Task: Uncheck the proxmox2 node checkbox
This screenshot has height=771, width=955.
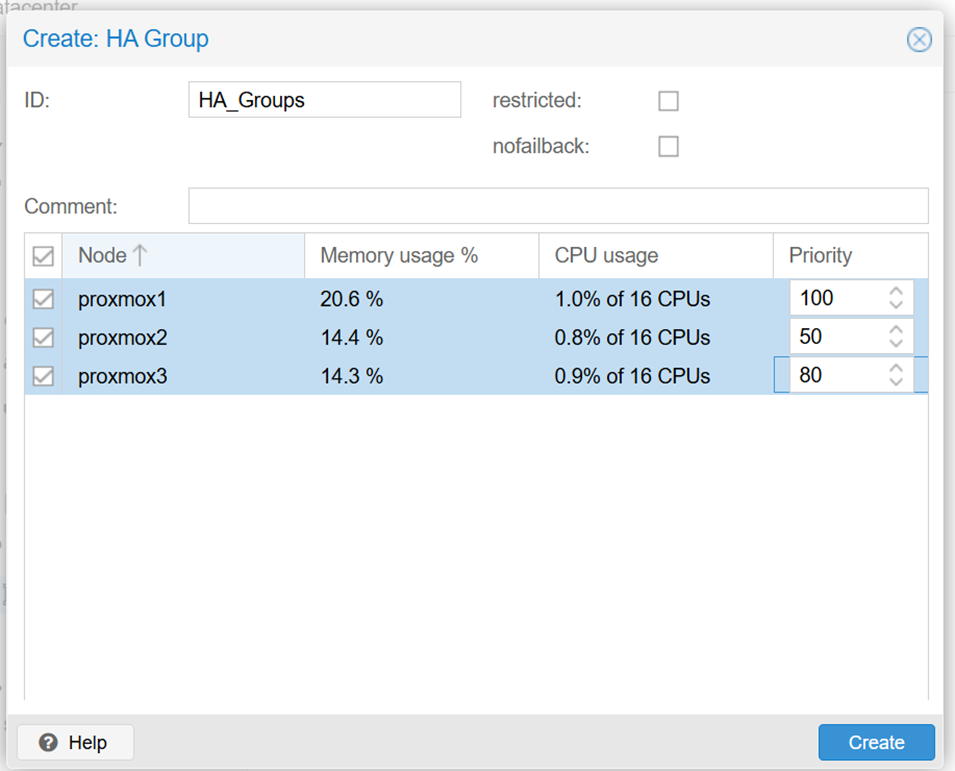Action: [43, 337]
